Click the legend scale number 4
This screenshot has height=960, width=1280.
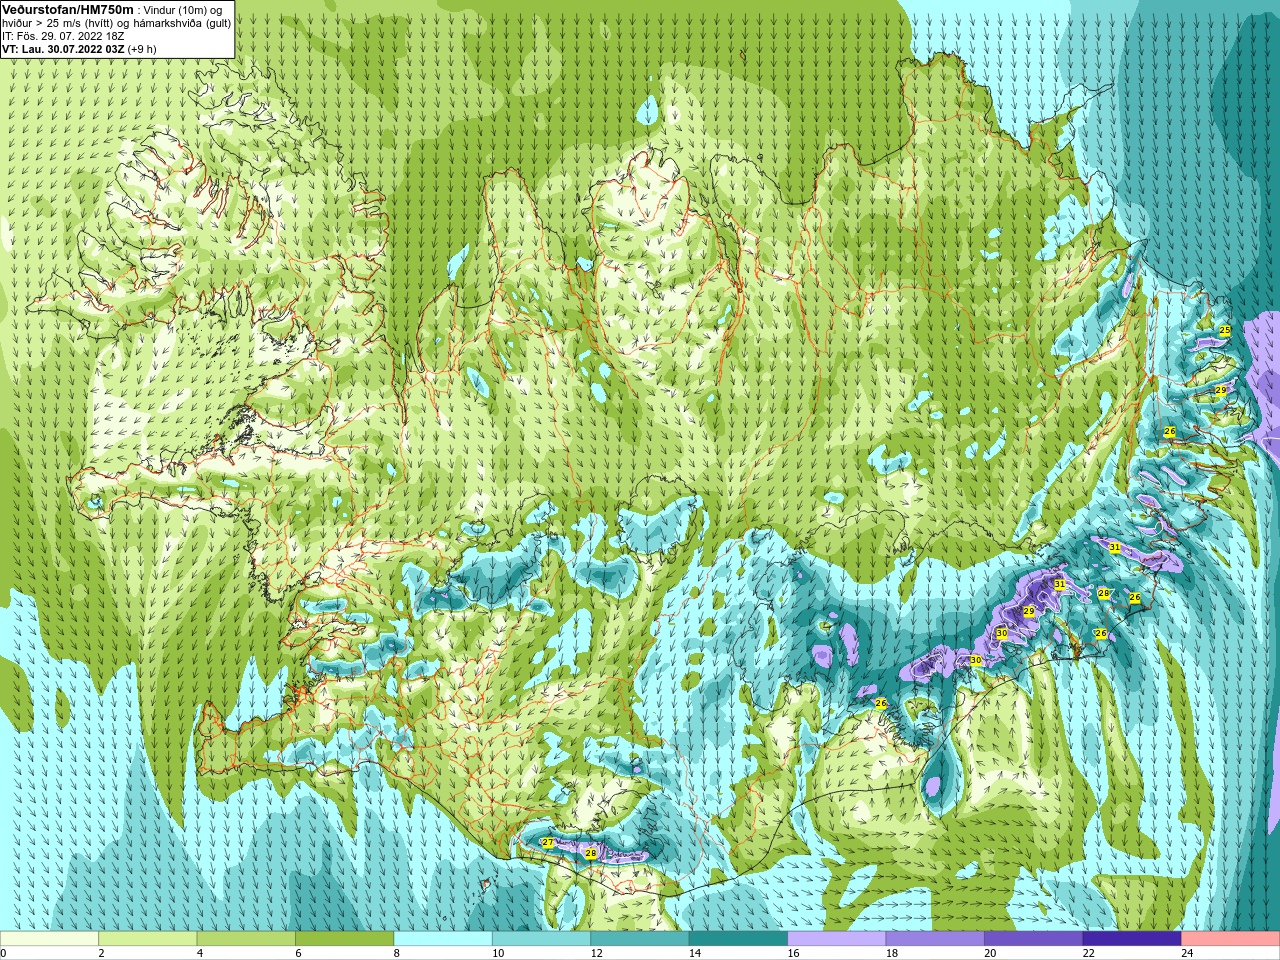[x=199, y=953]
